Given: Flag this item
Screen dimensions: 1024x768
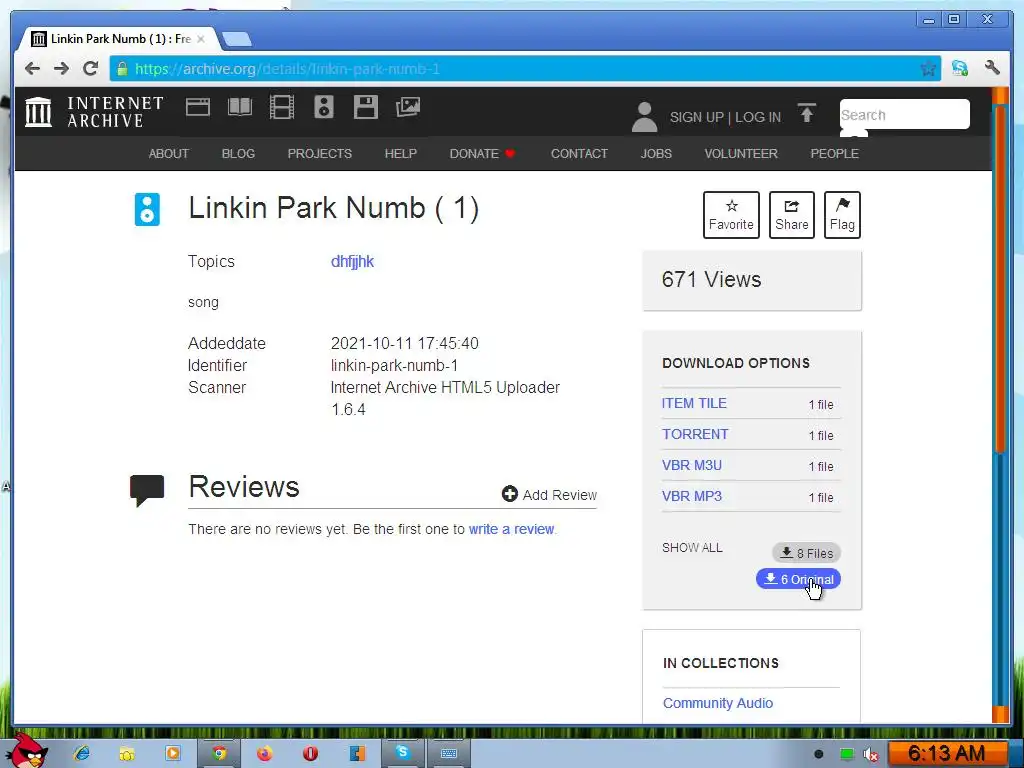Looking at the screenshot, I should (842, 215).
